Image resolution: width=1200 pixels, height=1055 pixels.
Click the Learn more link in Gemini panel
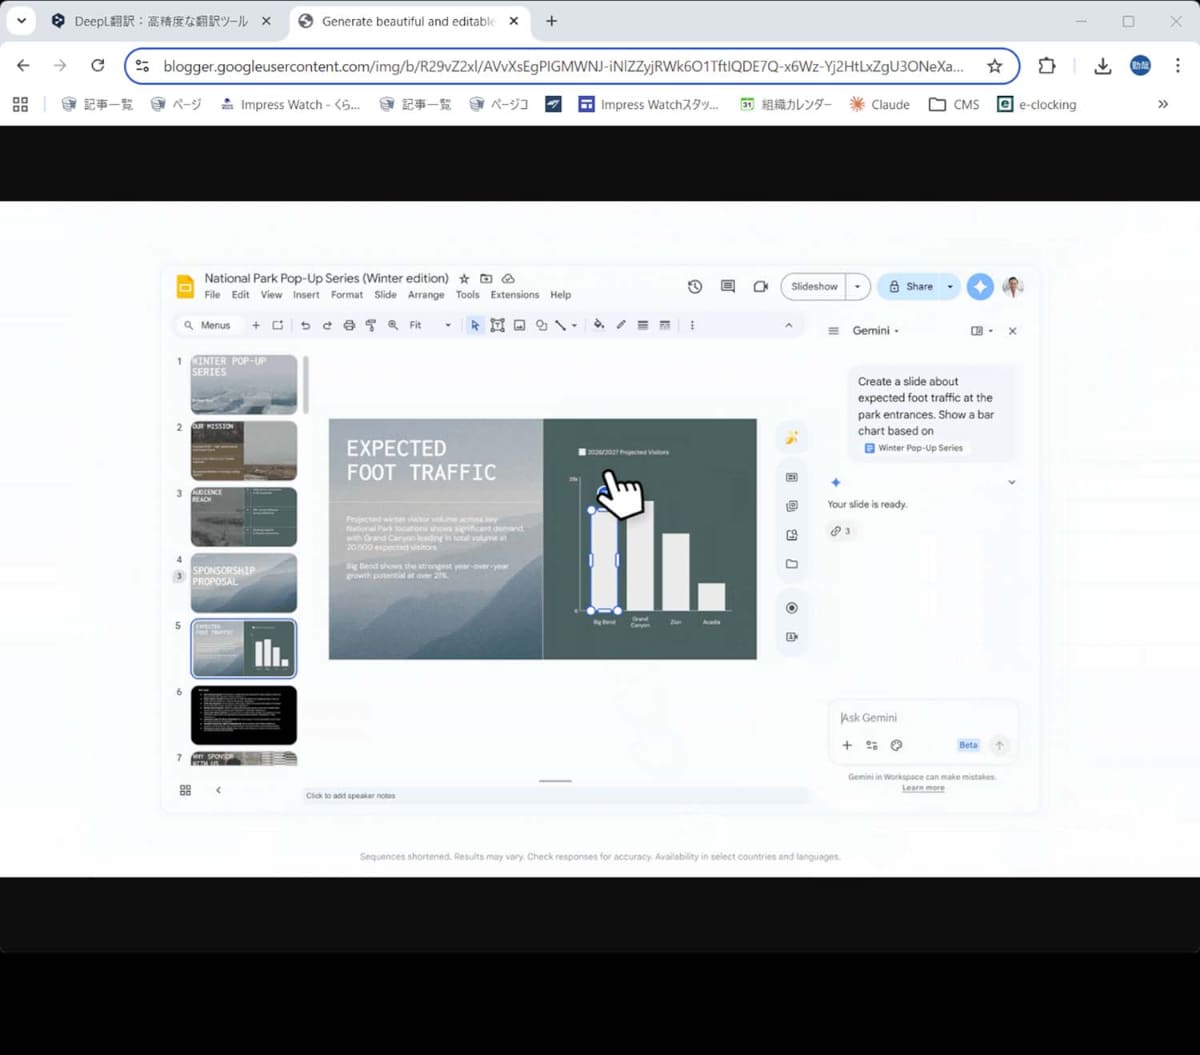pos(923,788)
